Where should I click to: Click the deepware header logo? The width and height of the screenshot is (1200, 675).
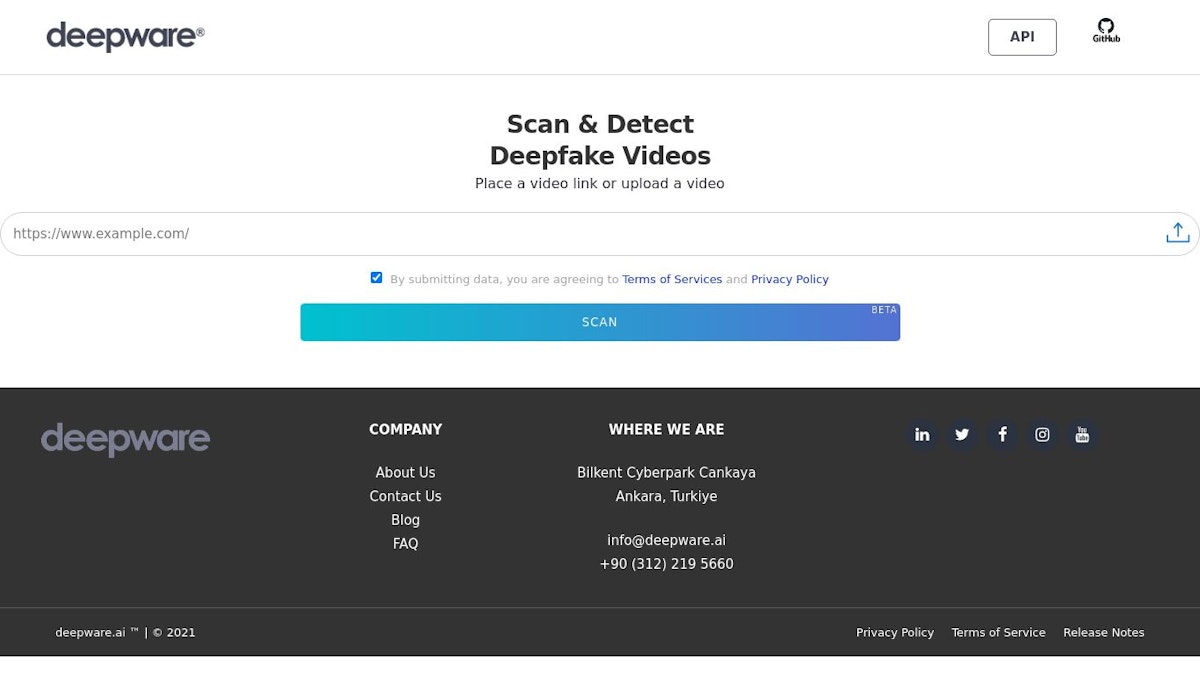point(125,37)
